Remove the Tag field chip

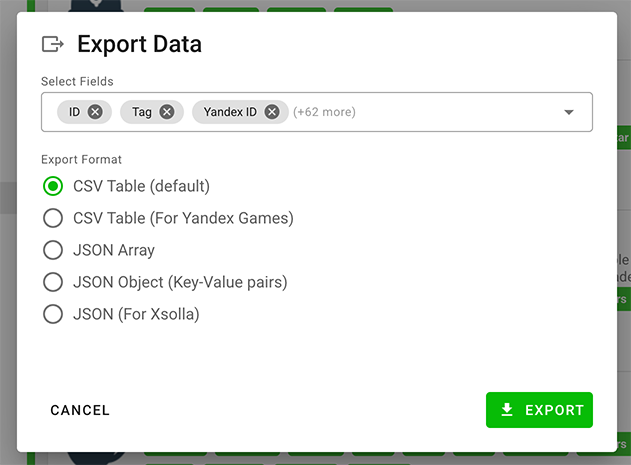click(x=167, y=112)
